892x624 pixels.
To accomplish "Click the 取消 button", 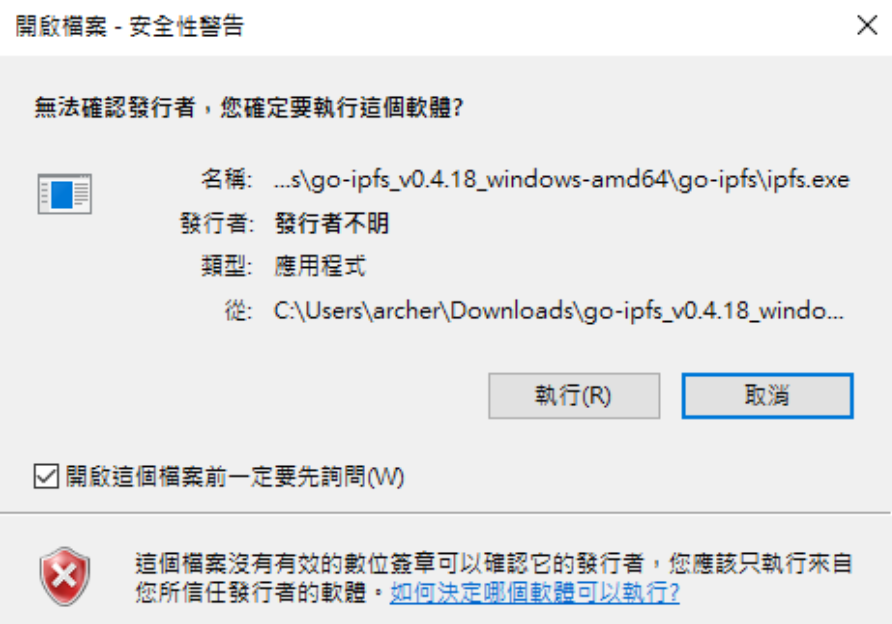I will [767, 396].
